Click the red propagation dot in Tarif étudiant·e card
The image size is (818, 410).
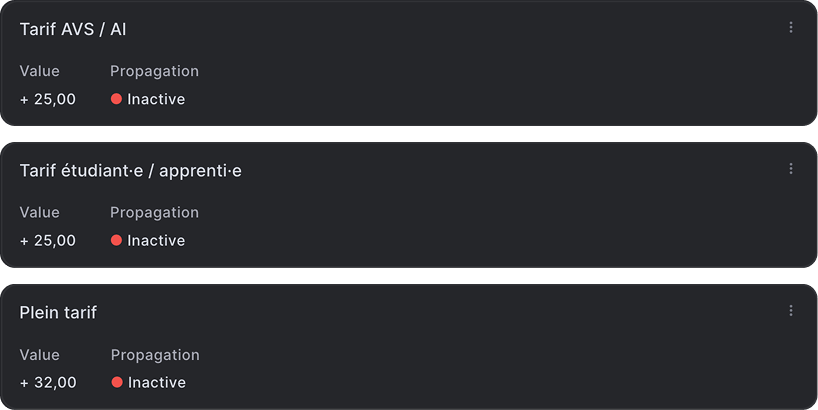(x=116, y=240)
